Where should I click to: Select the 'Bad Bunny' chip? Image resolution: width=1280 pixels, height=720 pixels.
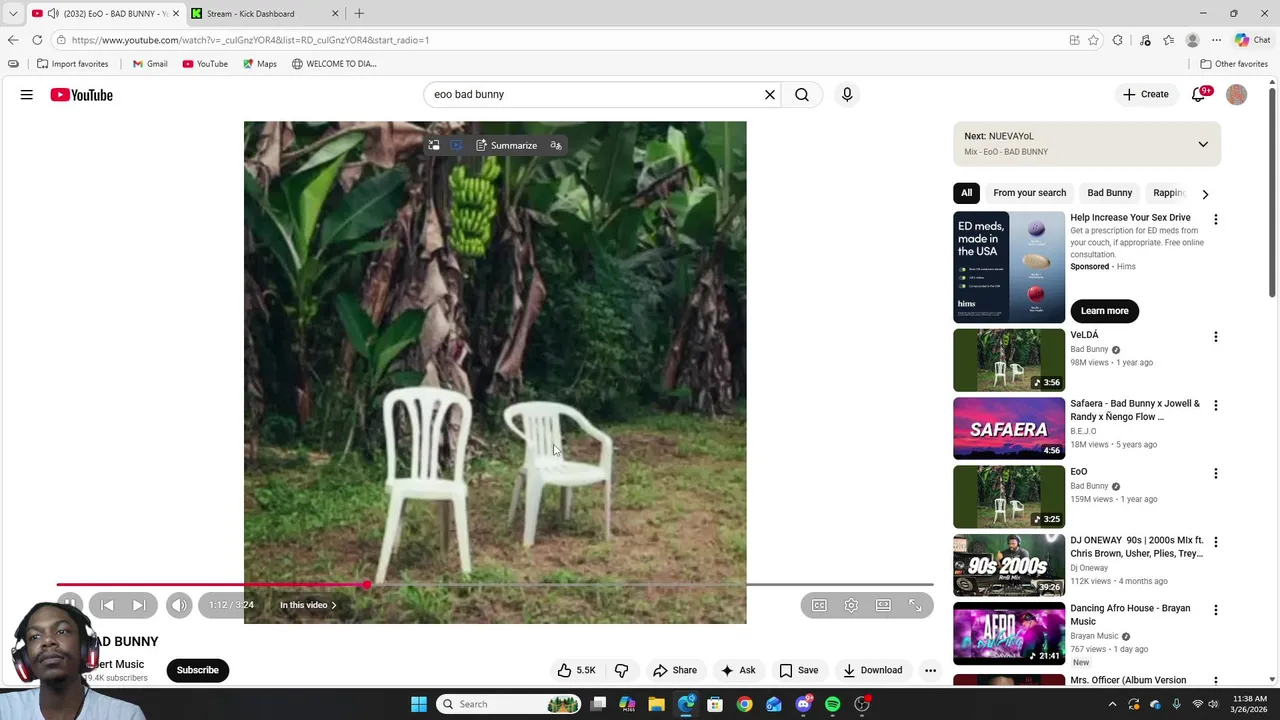point(1110,193)
